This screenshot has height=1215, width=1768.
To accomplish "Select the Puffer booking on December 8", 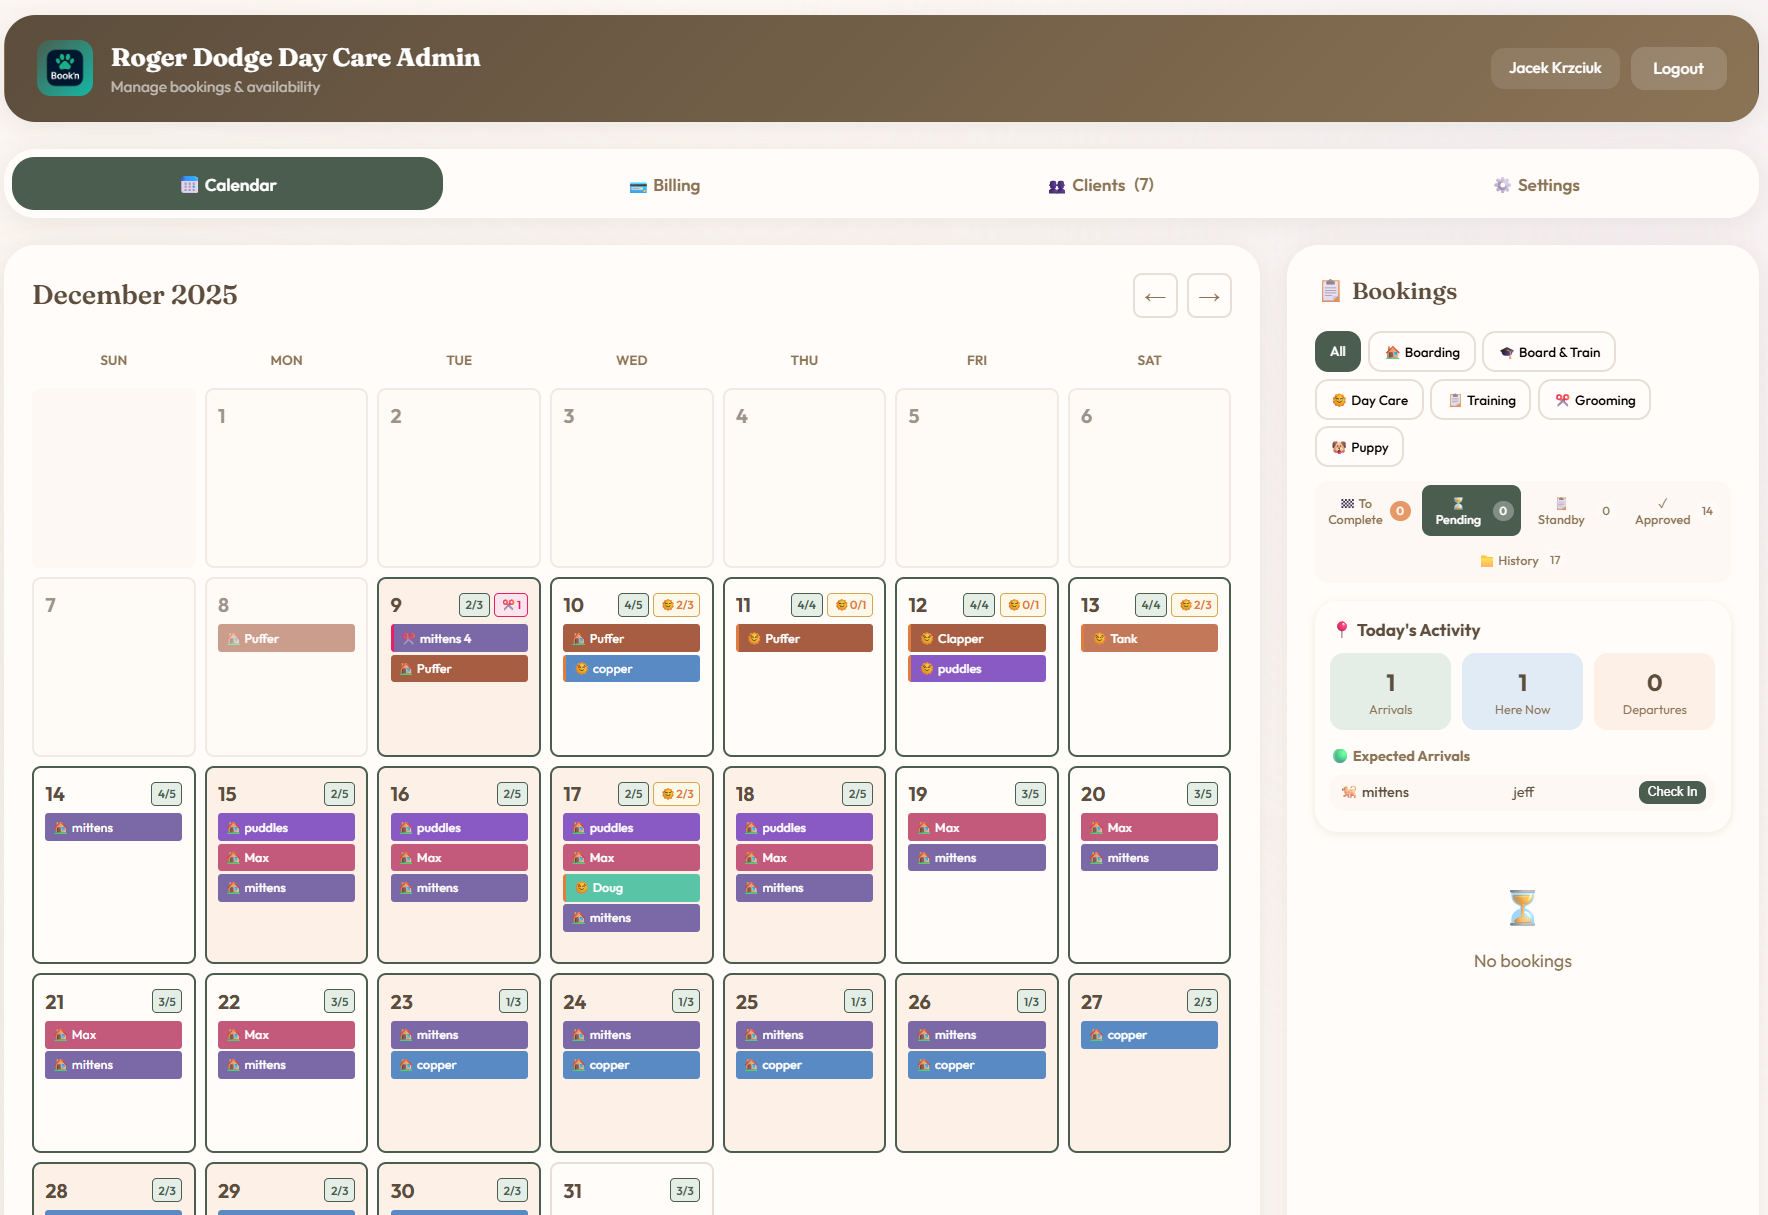I will tap(286, 637).
